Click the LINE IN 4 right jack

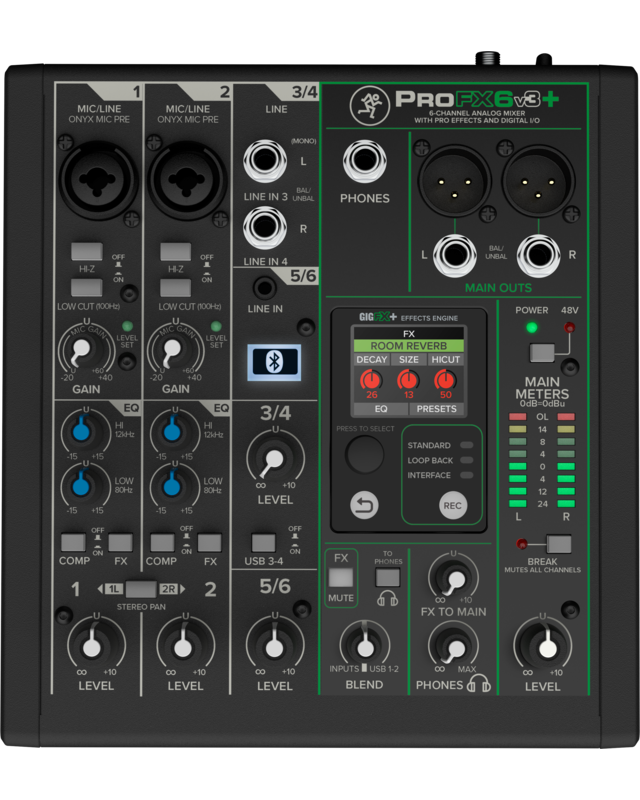[265, 228]
